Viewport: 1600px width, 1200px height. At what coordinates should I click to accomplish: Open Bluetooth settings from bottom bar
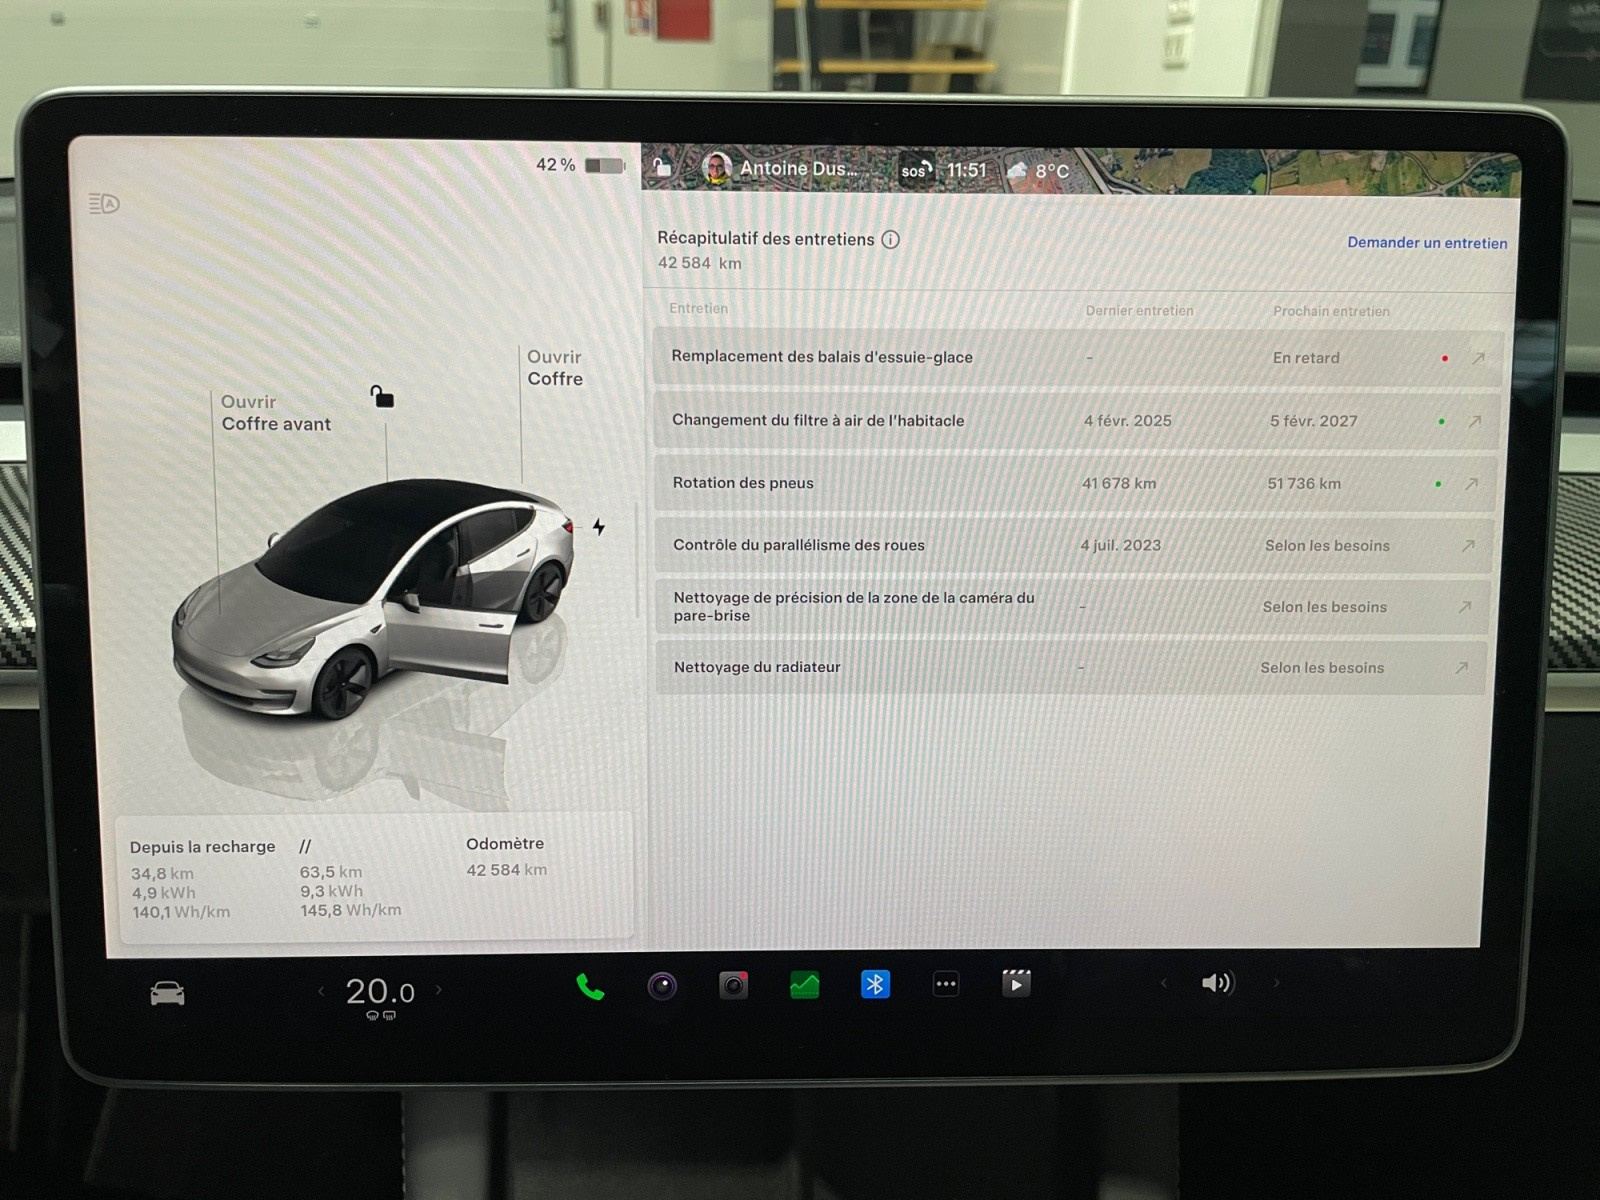875,985
